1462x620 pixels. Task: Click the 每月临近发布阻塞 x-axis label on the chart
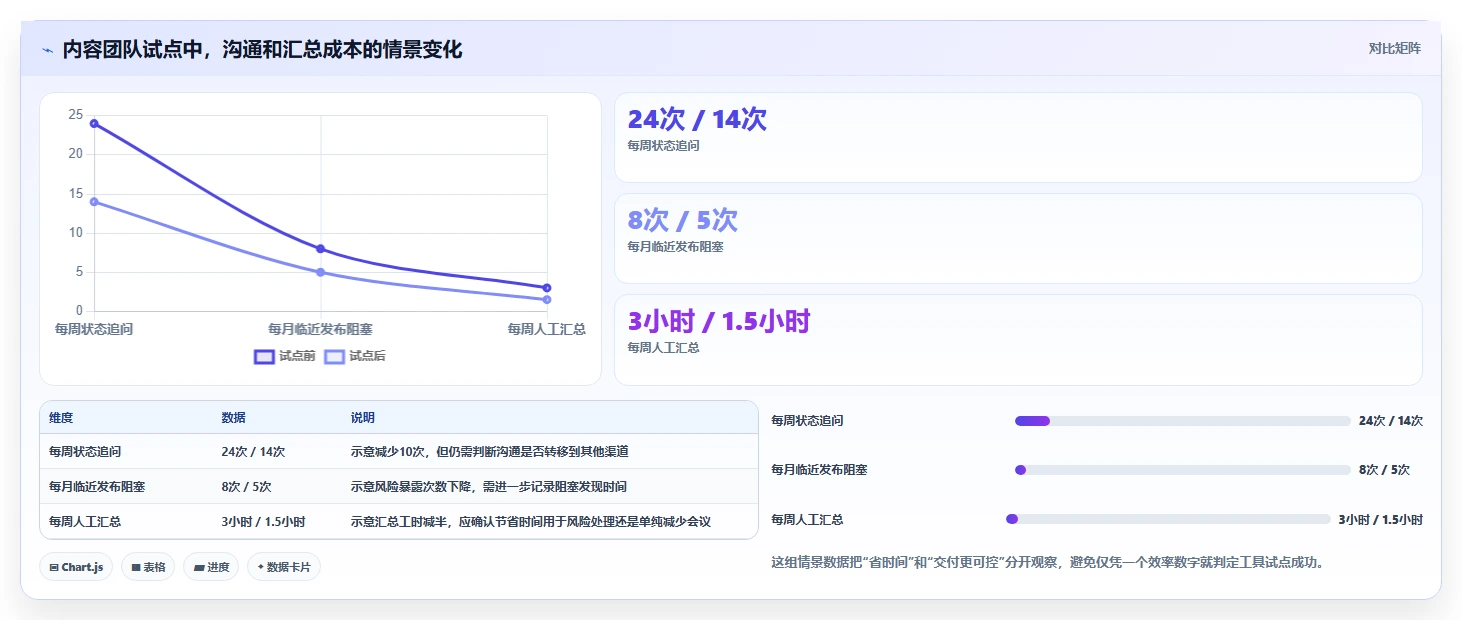[x=321, y=329]
